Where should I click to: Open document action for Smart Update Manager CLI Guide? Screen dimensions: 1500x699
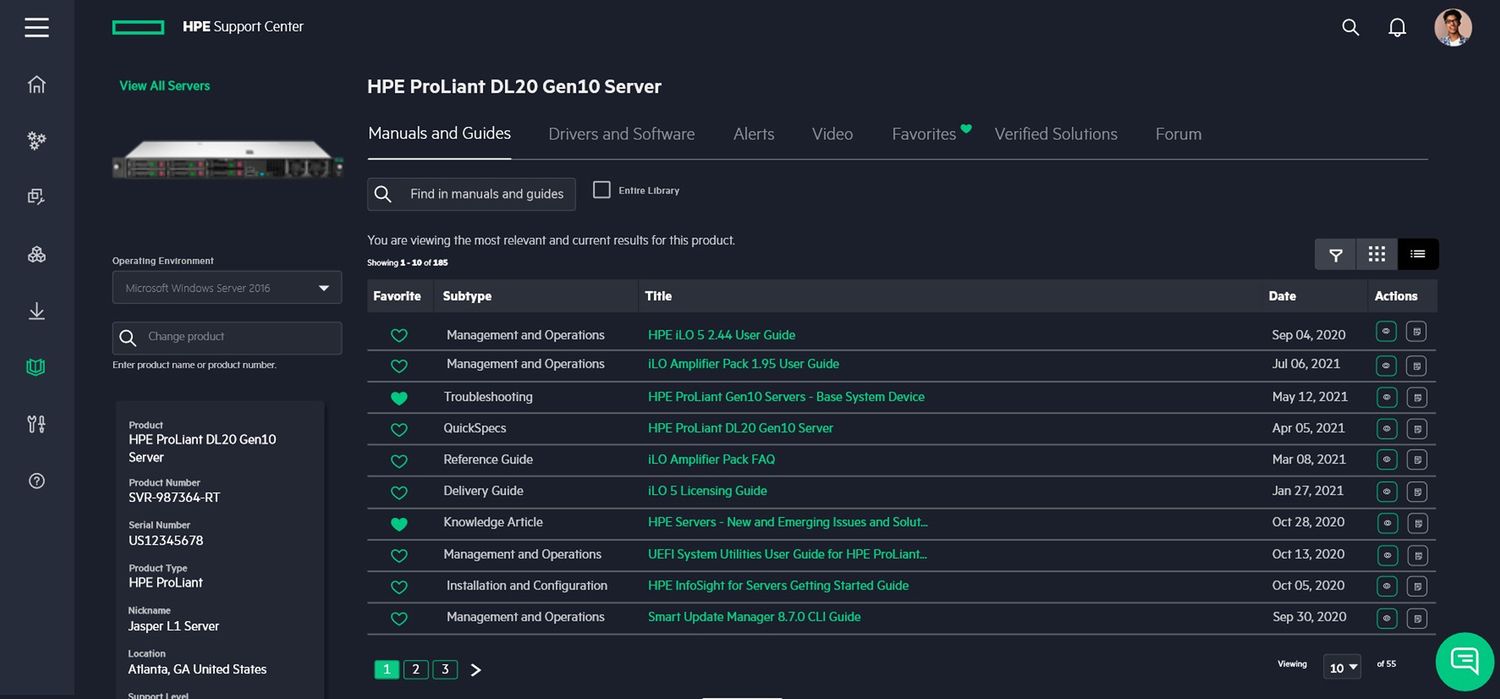pos(1416,618)
